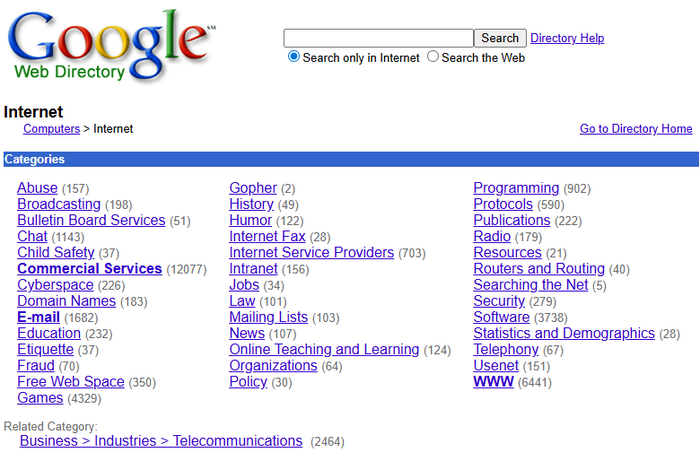Open the Commercial Services category
700x470 pixels.
click(89, 269)
